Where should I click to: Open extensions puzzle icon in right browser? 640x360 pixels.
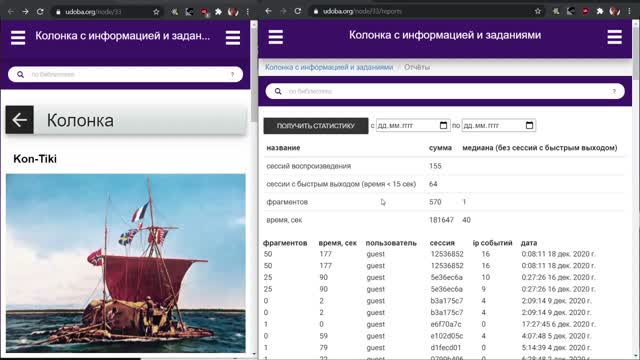tap(600, 11)
